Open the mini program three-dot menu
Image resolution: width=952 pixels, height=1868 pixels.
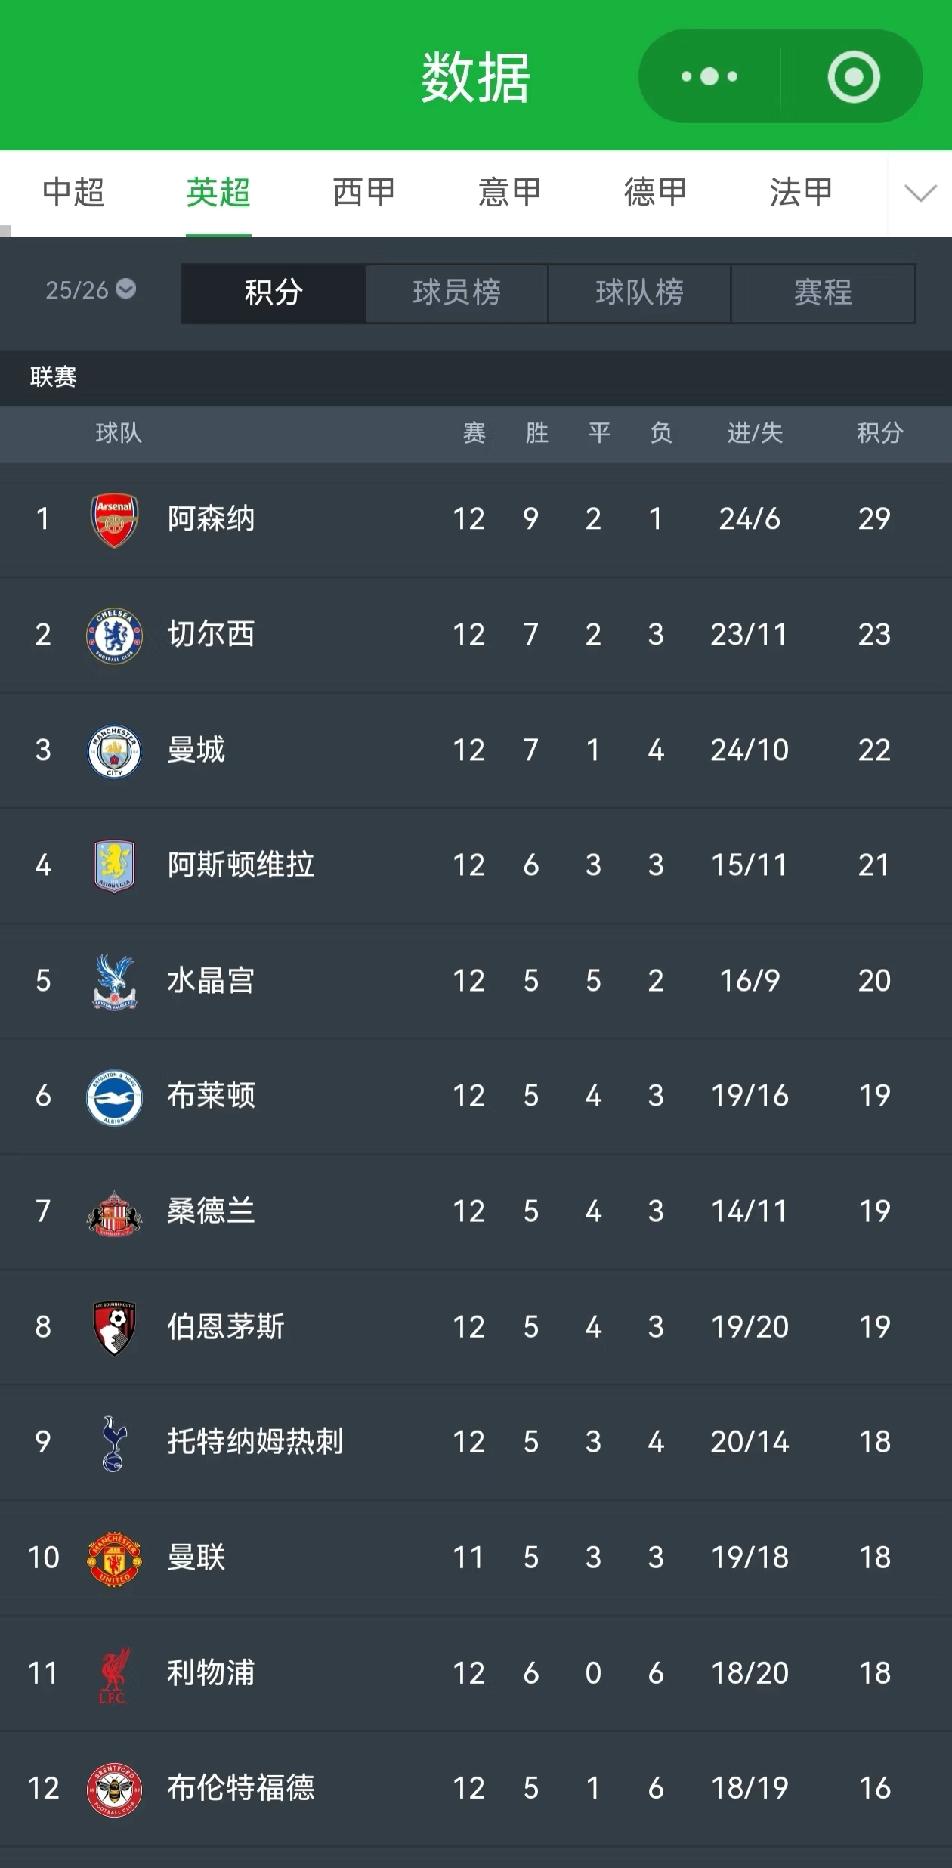[709, 76]
